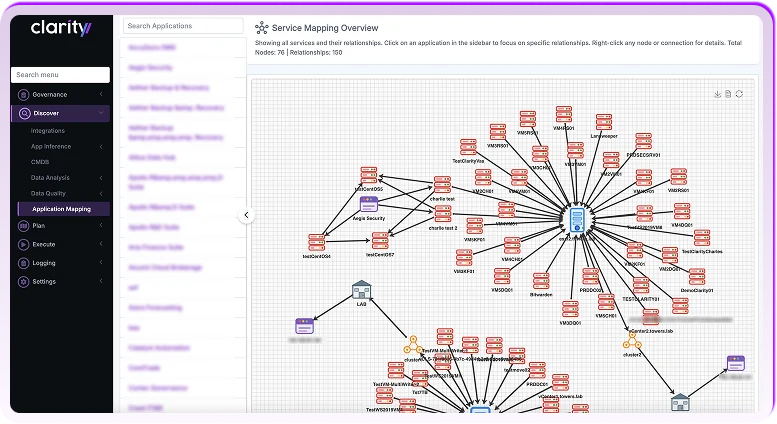Open the Governance menu
This screenshot has height=424, width=777.
pyautogui.click(x=60, y=95)
